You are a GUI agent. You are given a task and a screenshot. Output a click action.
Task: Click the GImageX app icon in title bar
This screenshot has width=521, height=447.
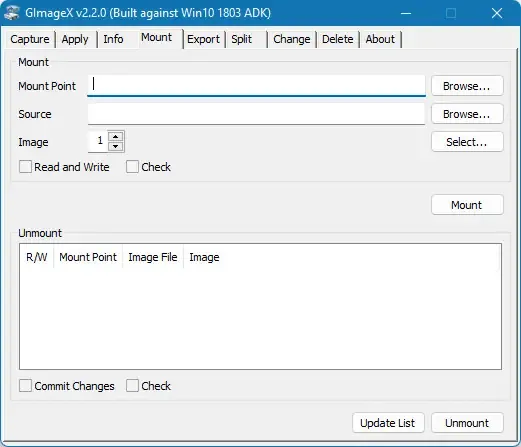click(x=11, y=13)
